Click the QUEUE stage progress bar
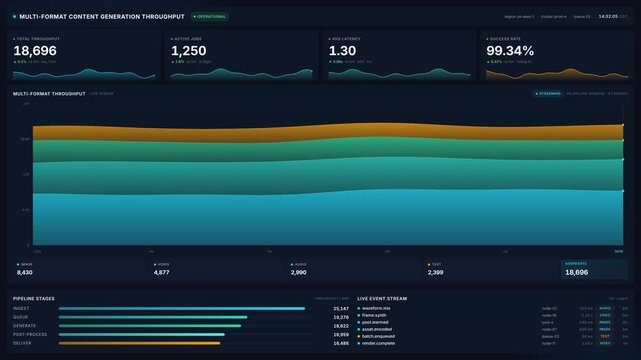 pos(153,317)
